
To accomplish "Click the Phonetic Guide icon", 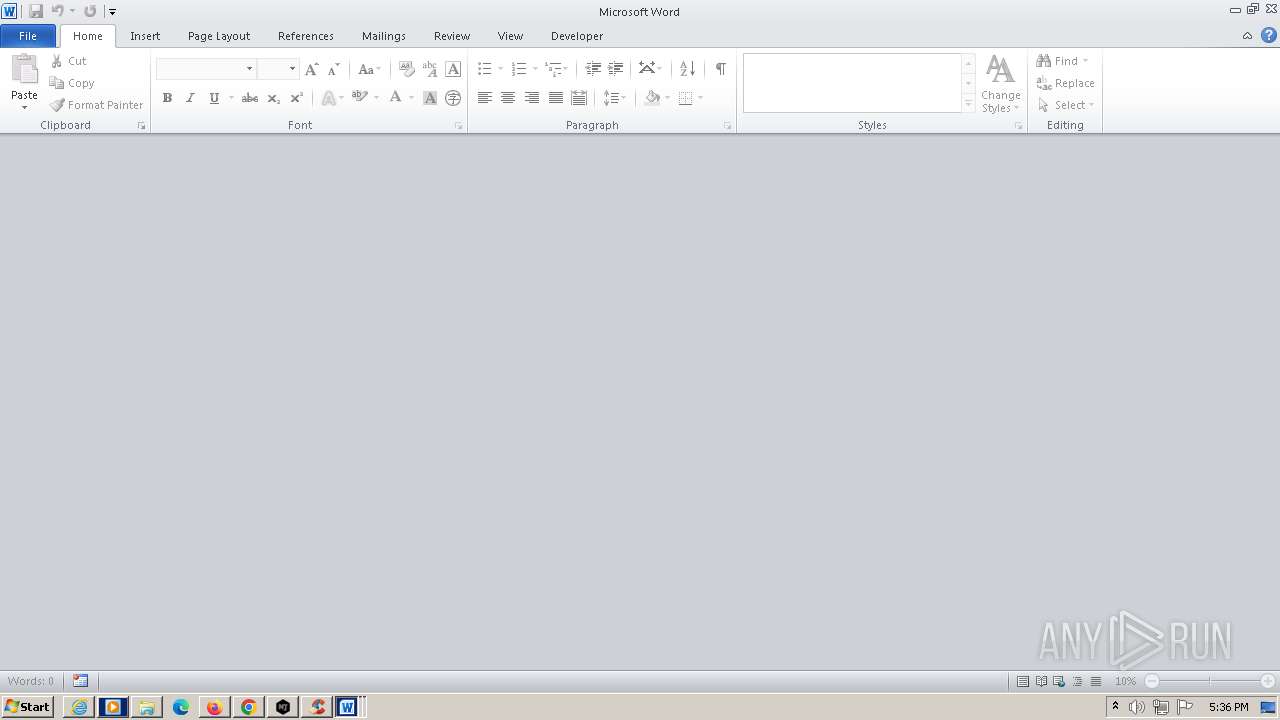I will 430,69.
